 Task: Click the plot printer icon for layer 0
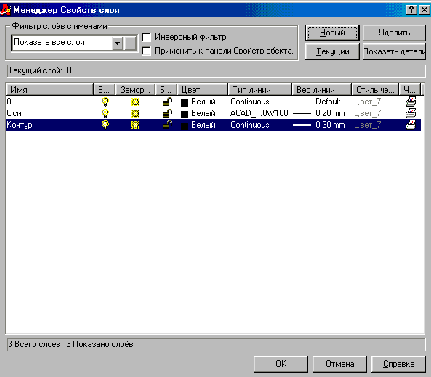pyautogui.click(x=411, y=102)
